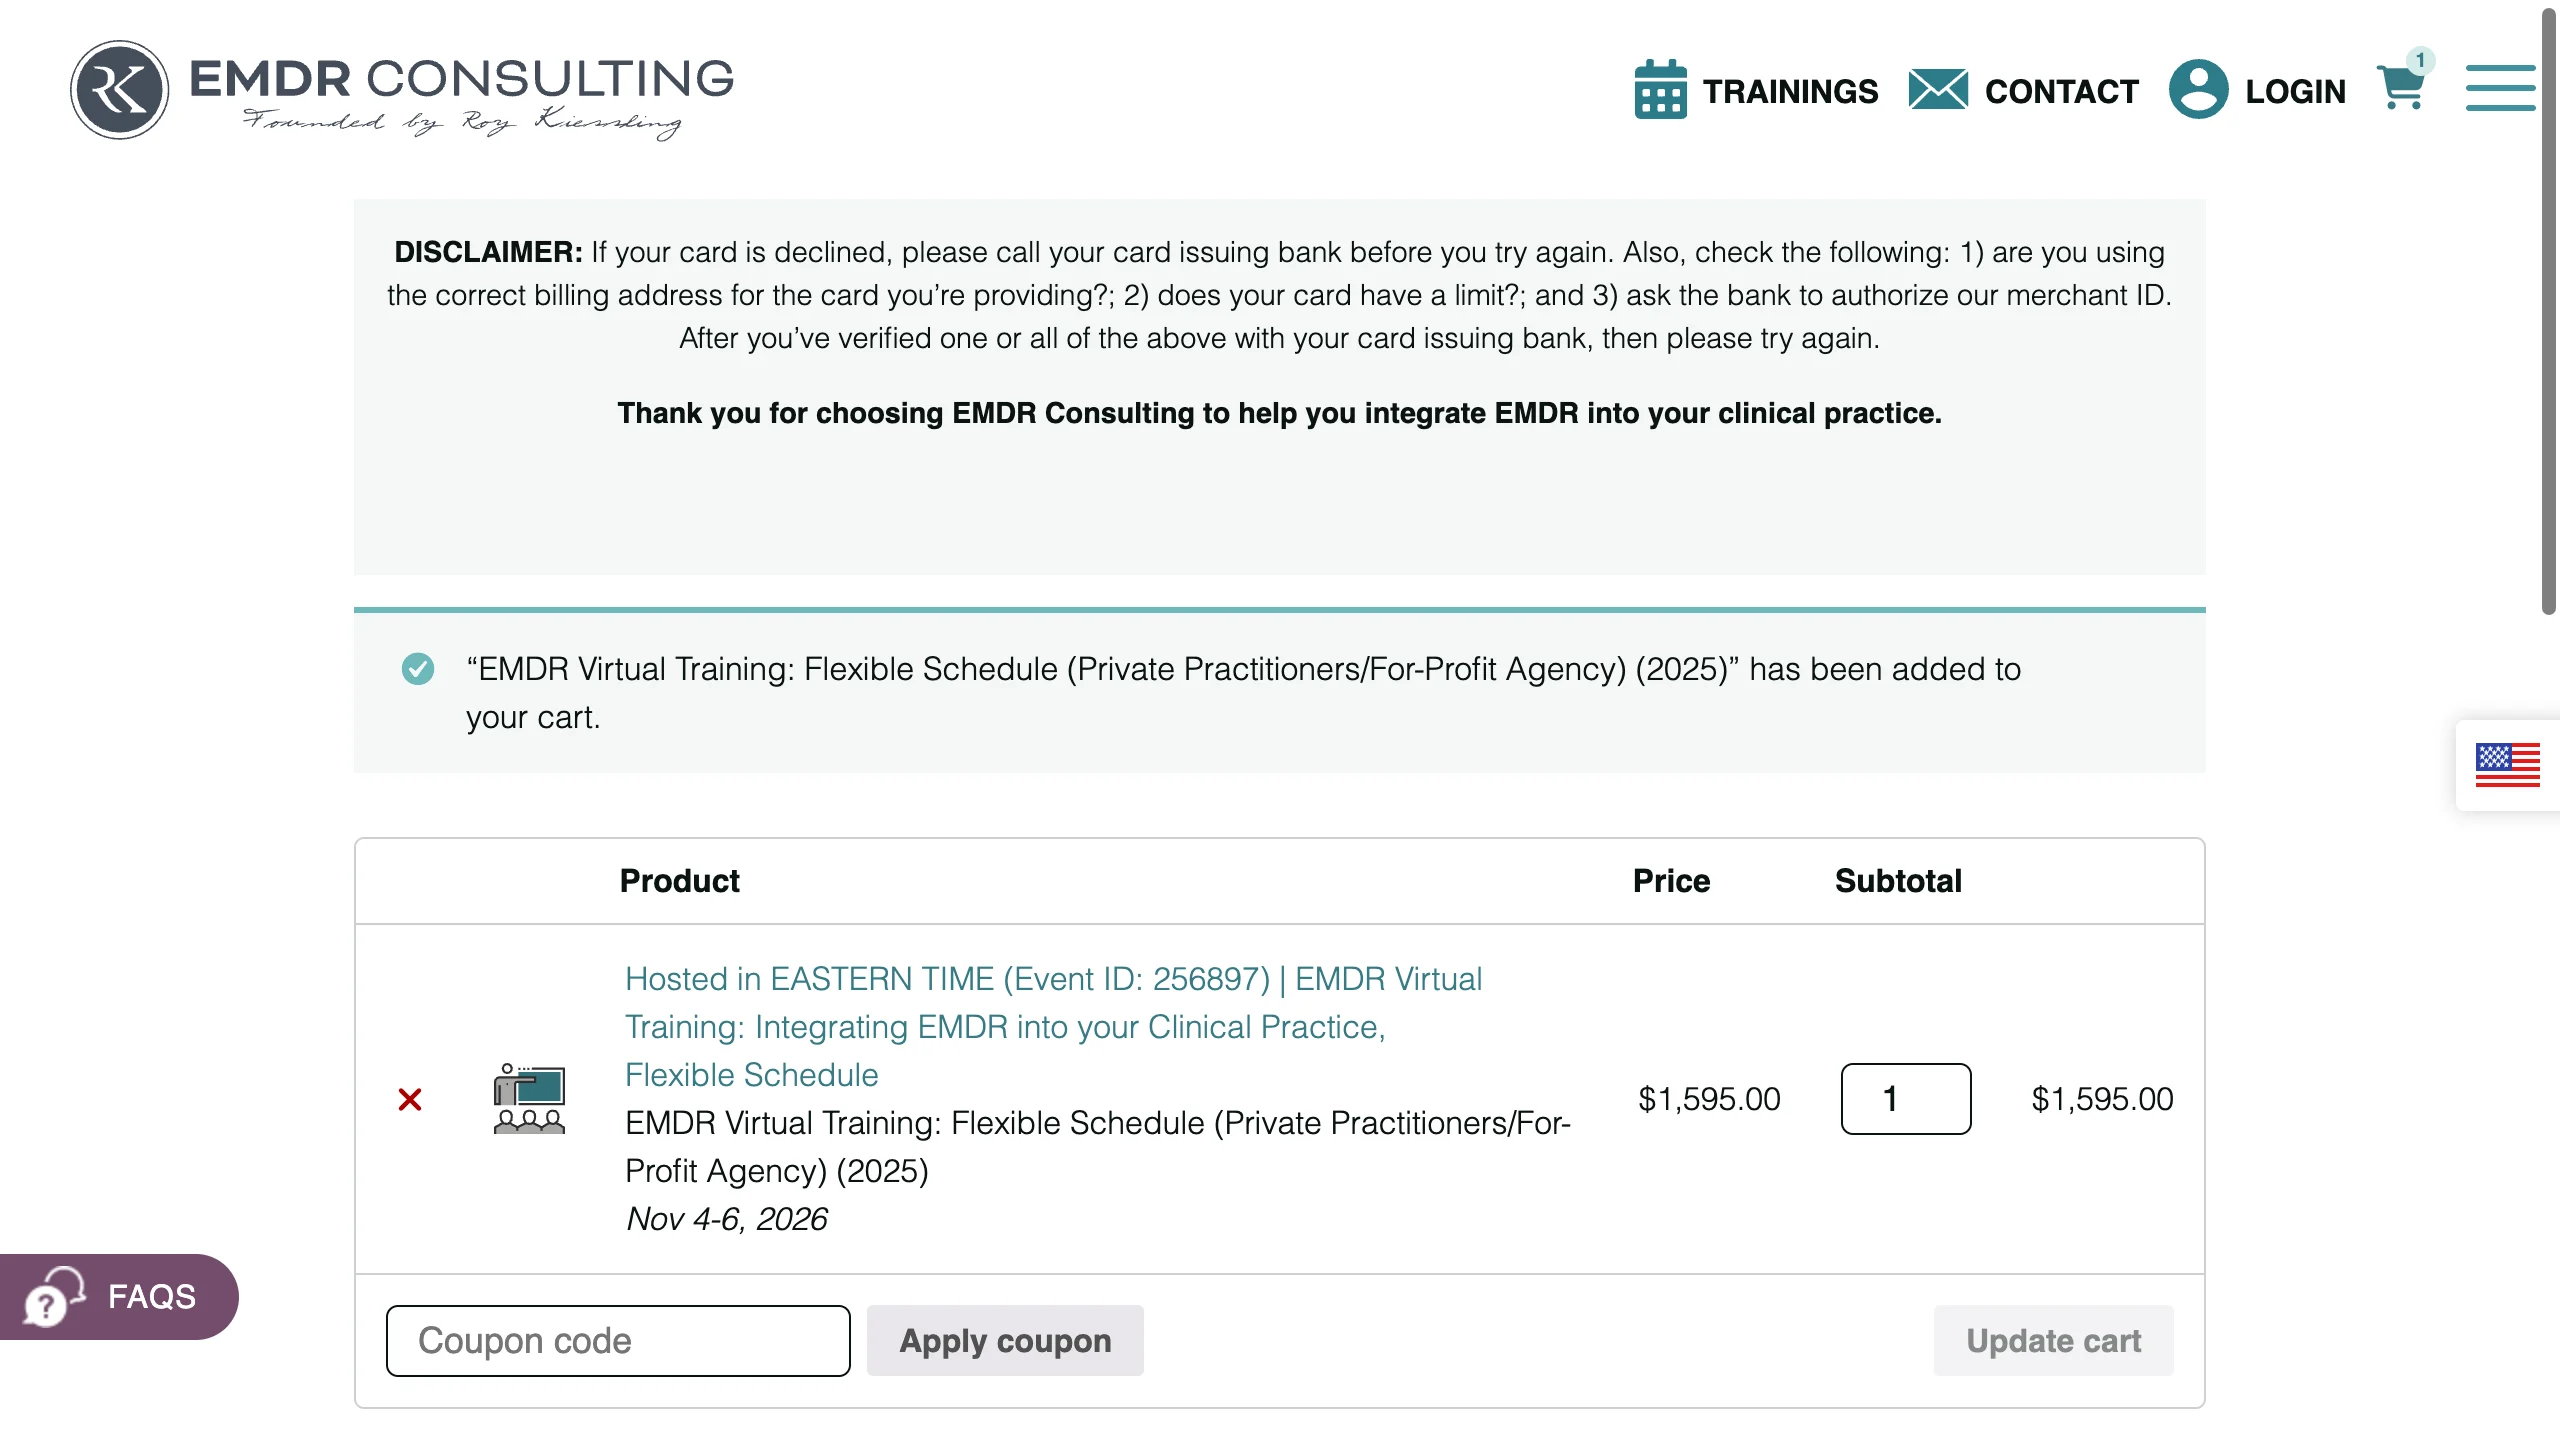
Task: Select the Nov 4-6, 2026 date text
Action: tap(727, 1219)
